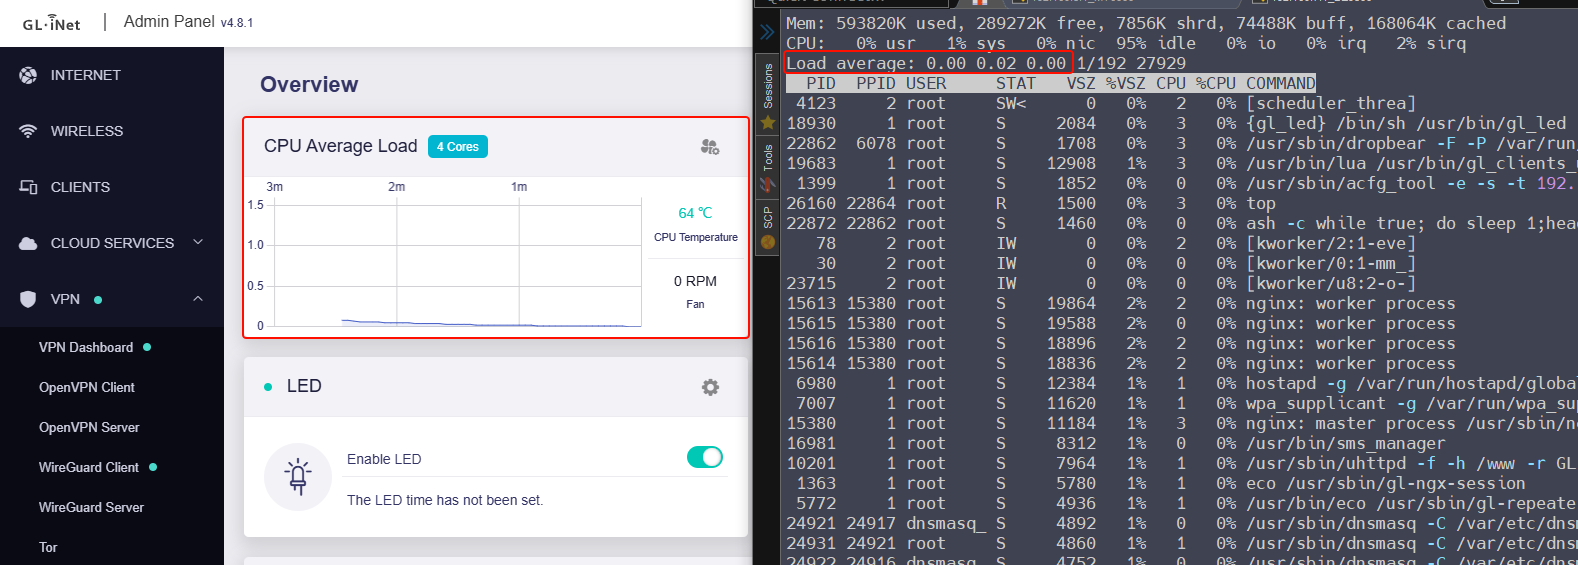
Task: Click the Internet globe icon in sidebar
Action: tap(28, 75)
